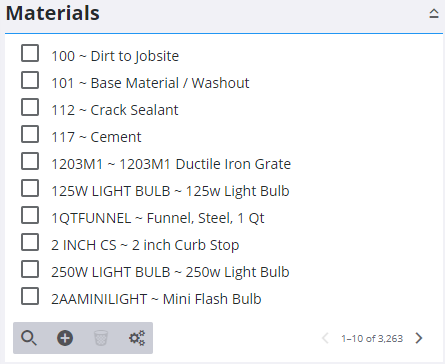Select the 1QTFUNNEL checkbox

pyautogui.click(x=30, y=215)
